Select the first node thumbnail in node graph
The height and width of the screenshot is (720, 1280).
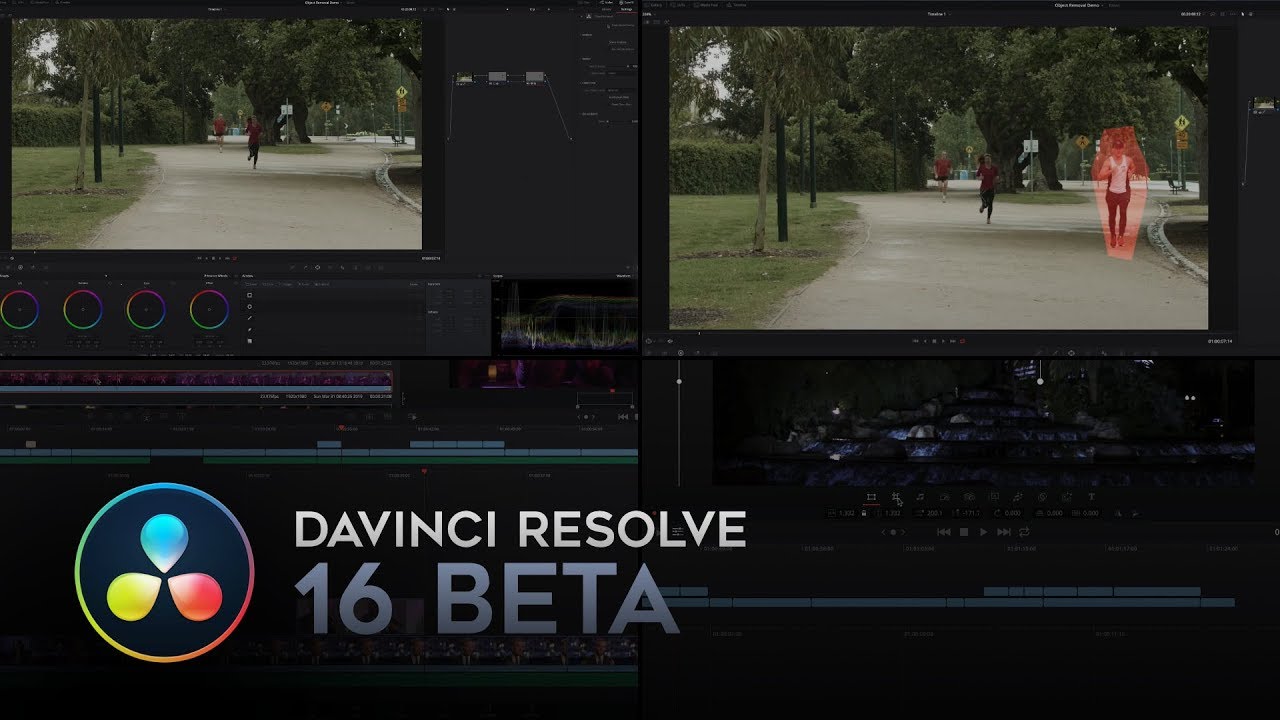click(x=464, y=77)
